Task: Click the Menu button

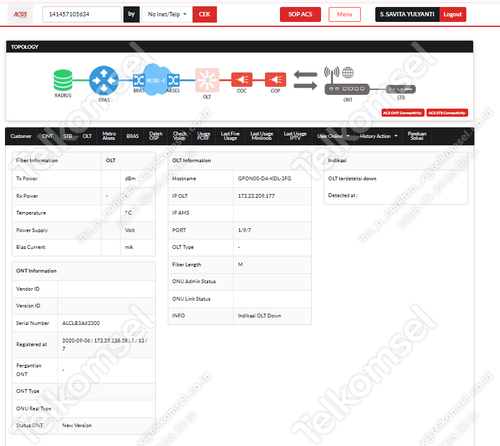Action: tap(344, 14)
